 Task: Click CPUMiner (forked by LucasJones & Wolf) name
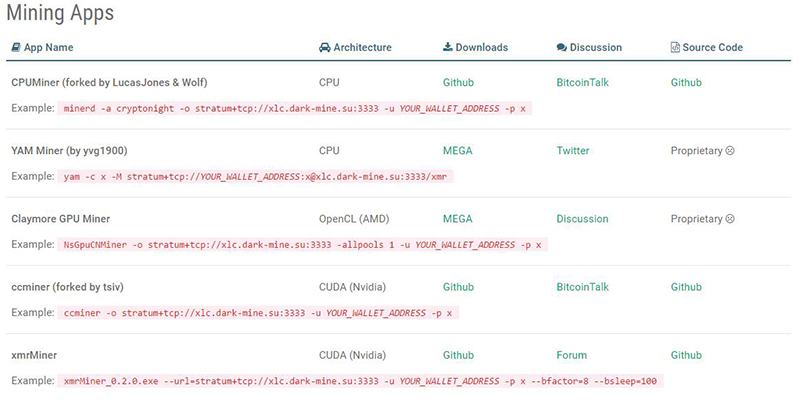(109, 83)
